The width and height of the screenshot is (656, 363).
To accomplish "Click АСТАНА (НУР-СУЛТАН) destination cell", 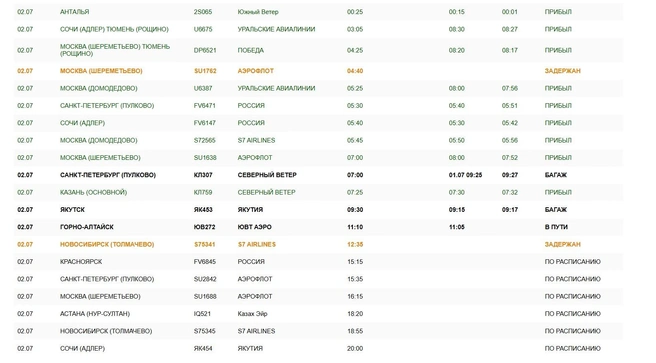I will point(95,314).
